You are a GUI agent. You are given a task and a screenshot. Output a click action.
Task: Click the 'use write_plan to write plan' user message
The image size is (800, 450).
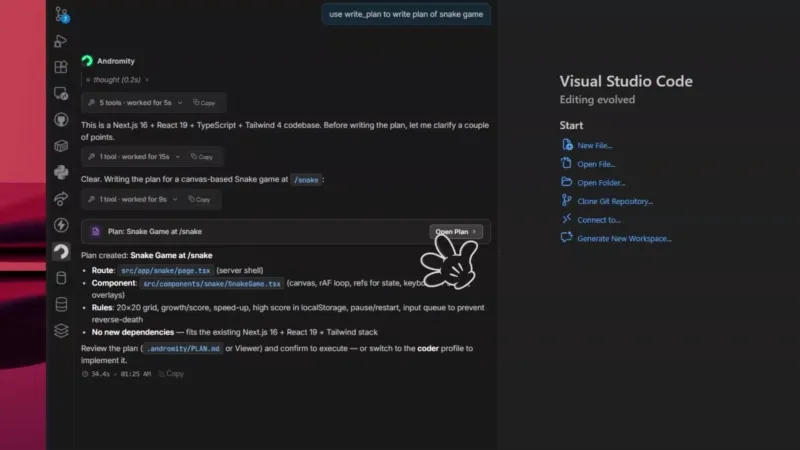[x=406, y=14]
